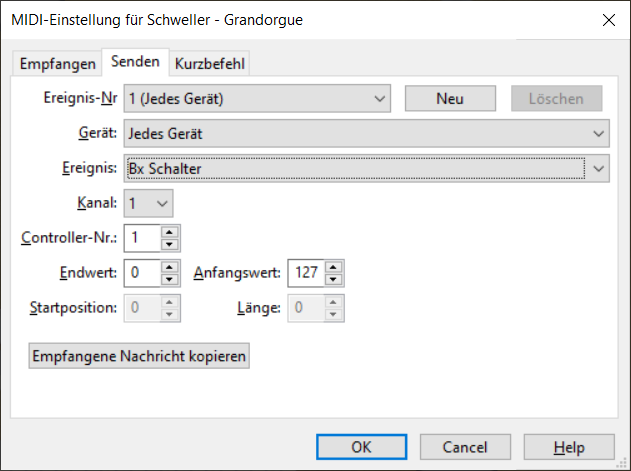The image size is (631, 471).
Task: Click the Neu button
Action: click(450, 98)
